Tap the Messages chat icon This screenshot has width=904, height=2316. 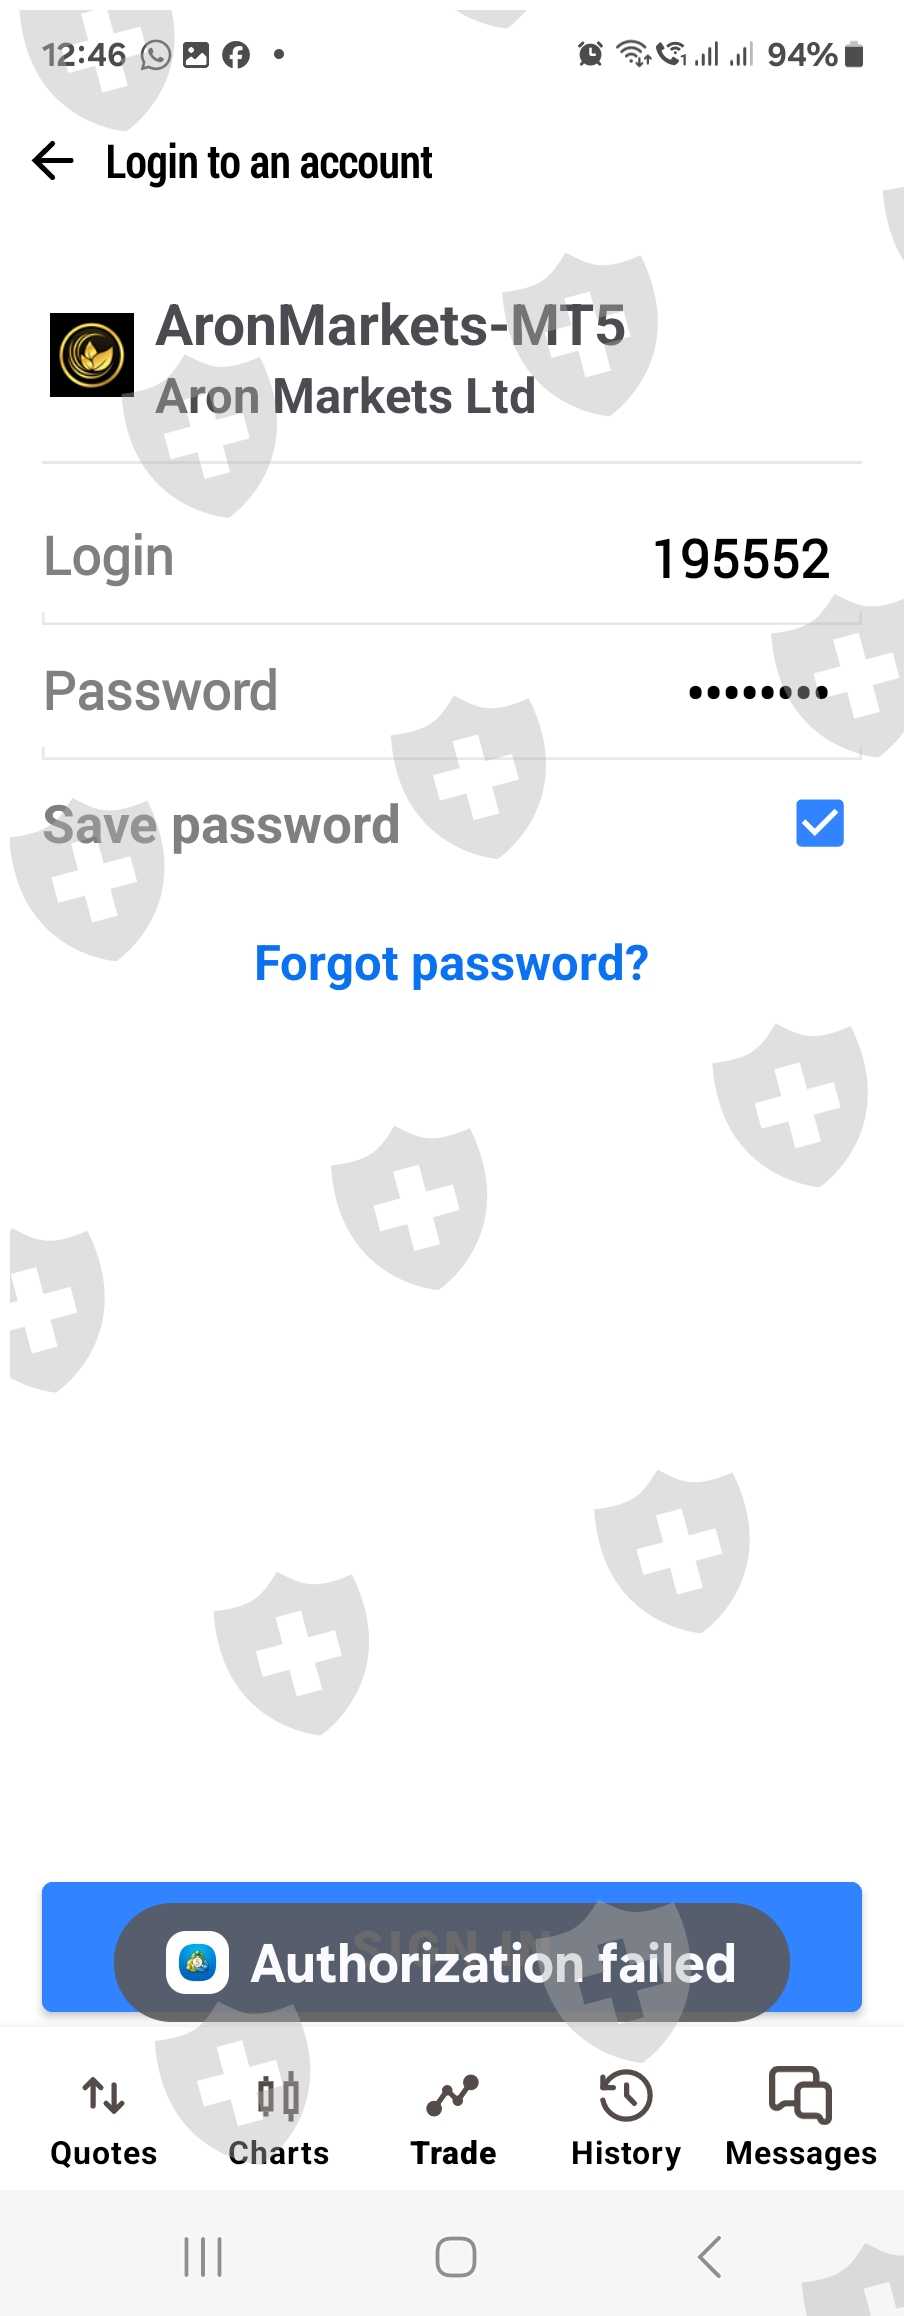pos(801,2095)
